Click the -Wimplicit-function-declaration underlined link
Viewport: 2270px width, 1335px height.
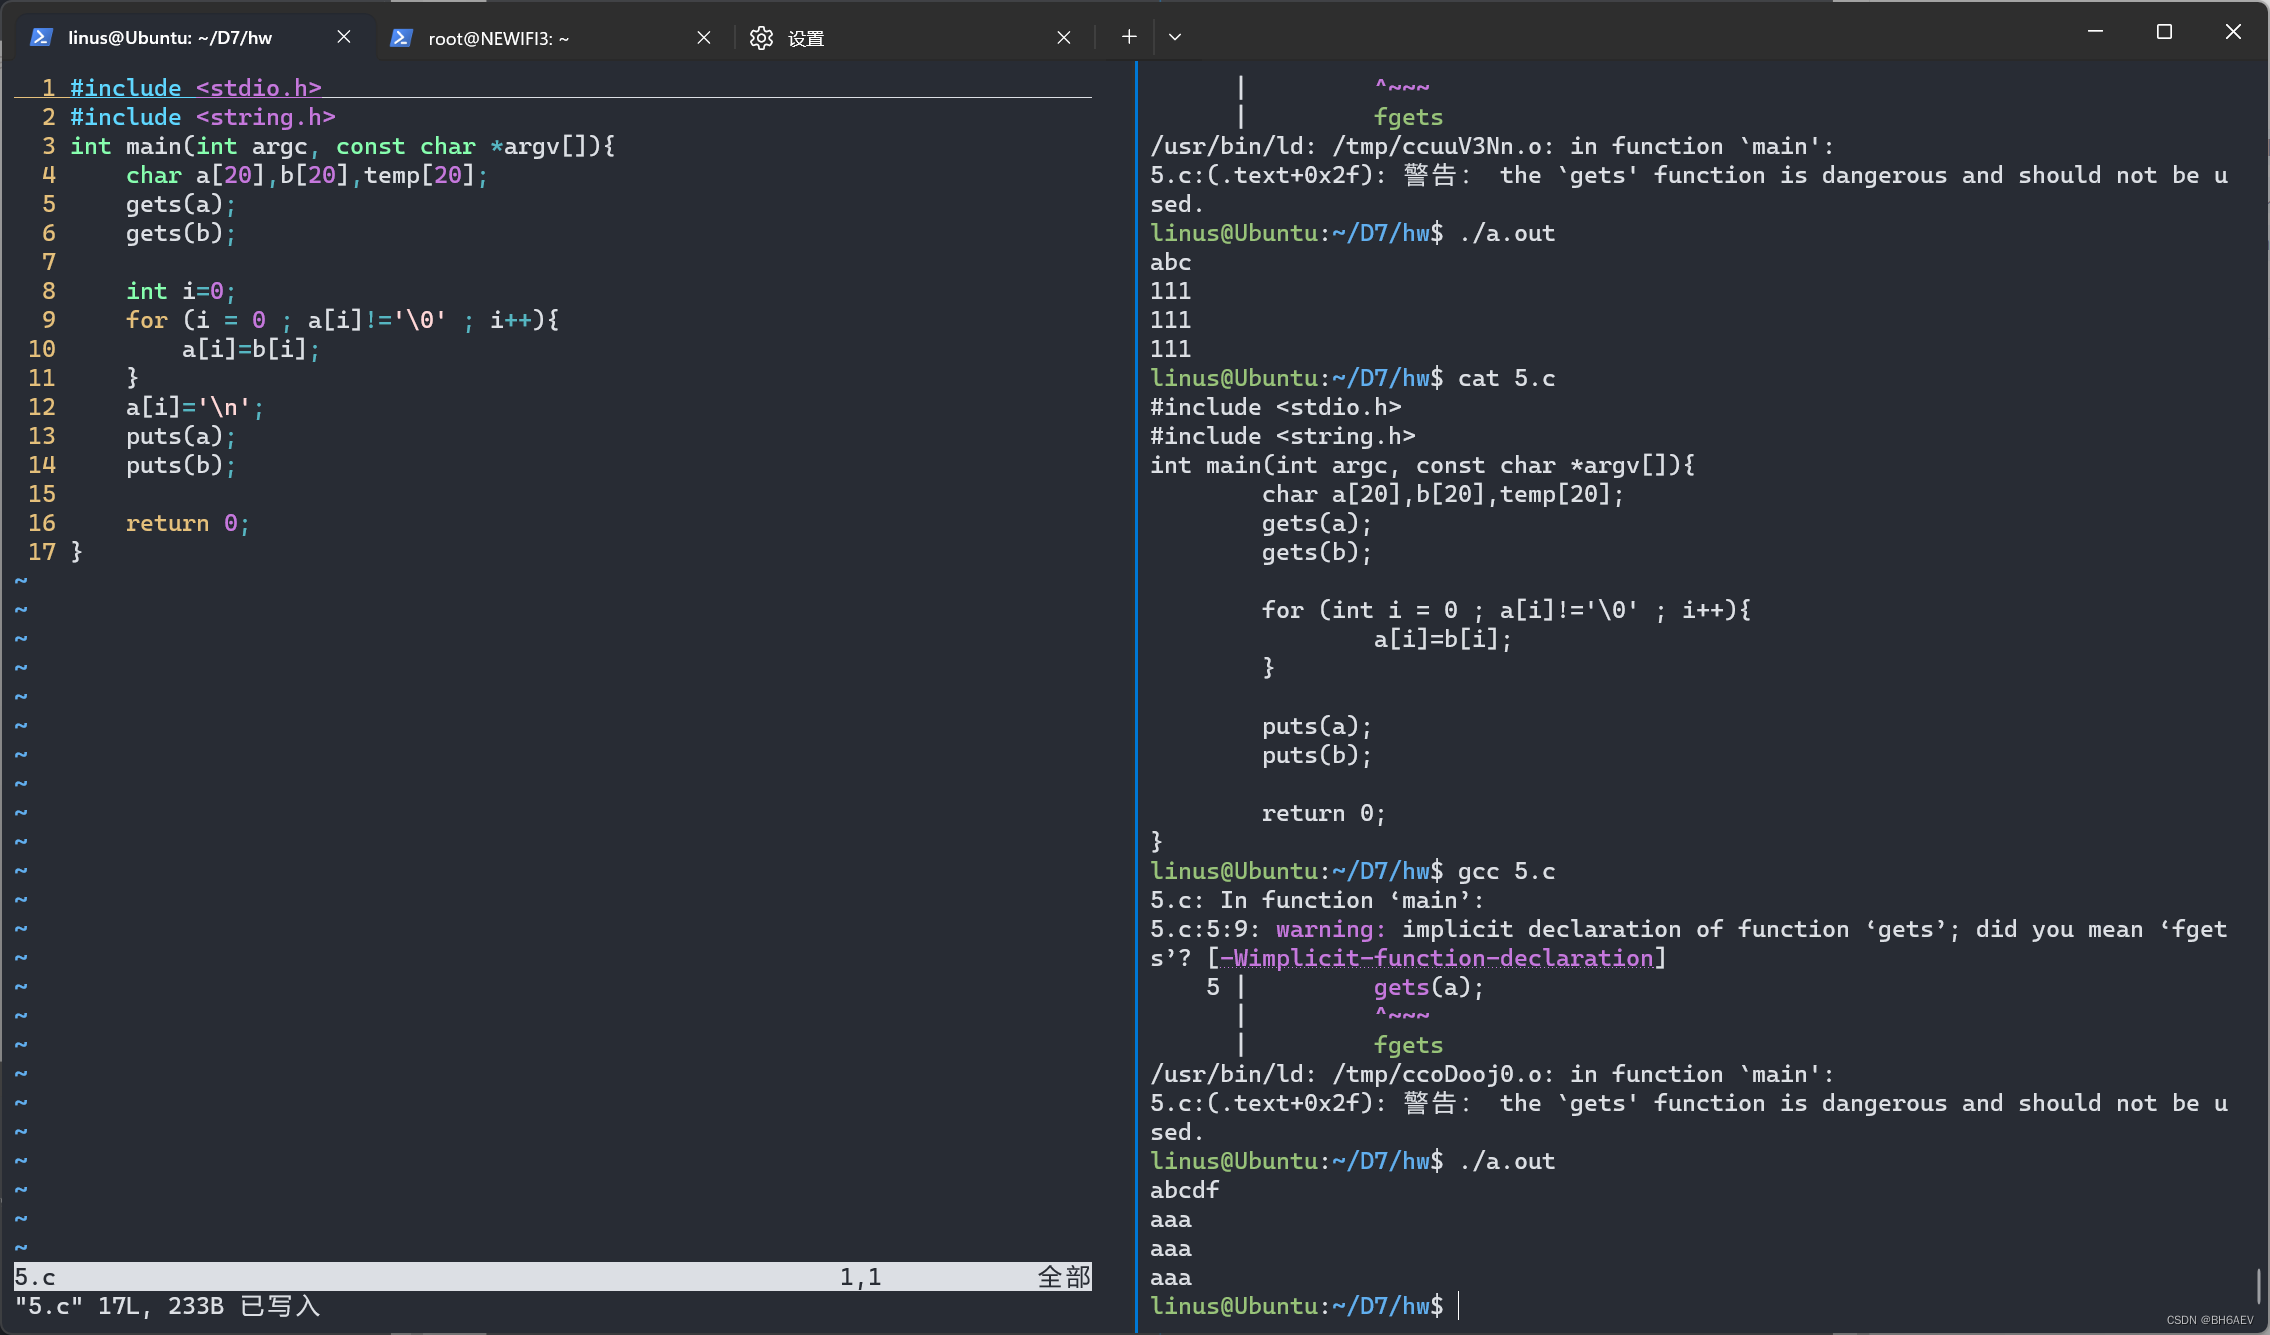1436,958
